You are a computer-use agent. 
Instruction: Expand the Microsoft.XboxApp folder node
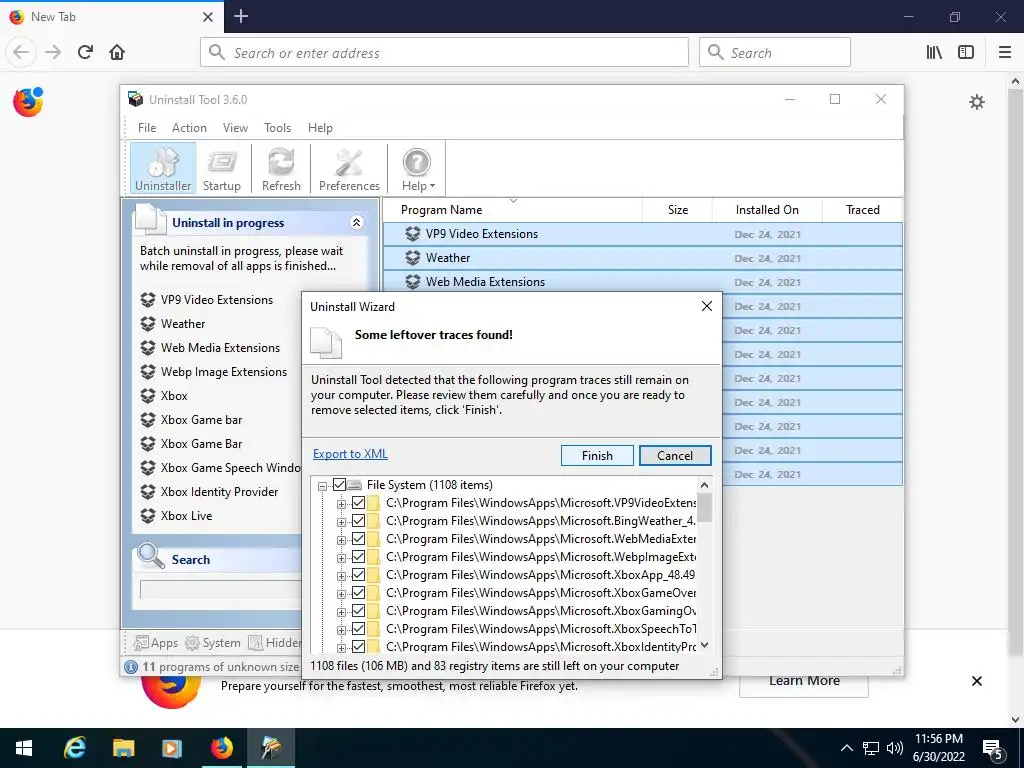[341, 576]
